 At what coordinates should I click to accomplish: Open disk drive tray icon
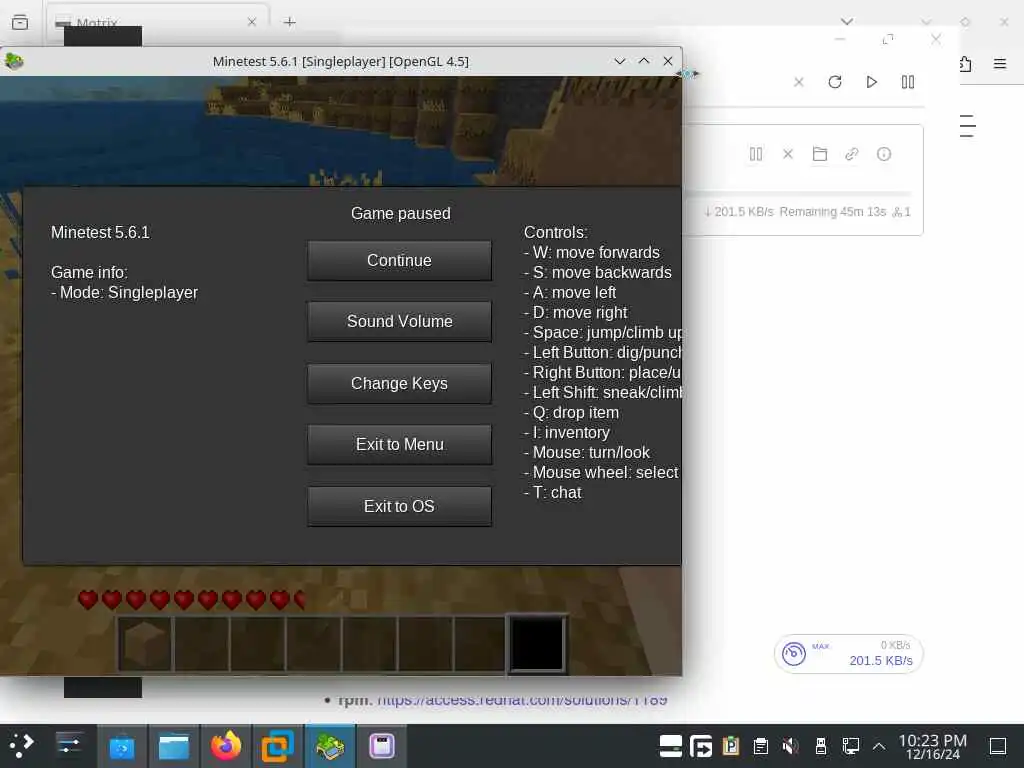pos(671,746)
